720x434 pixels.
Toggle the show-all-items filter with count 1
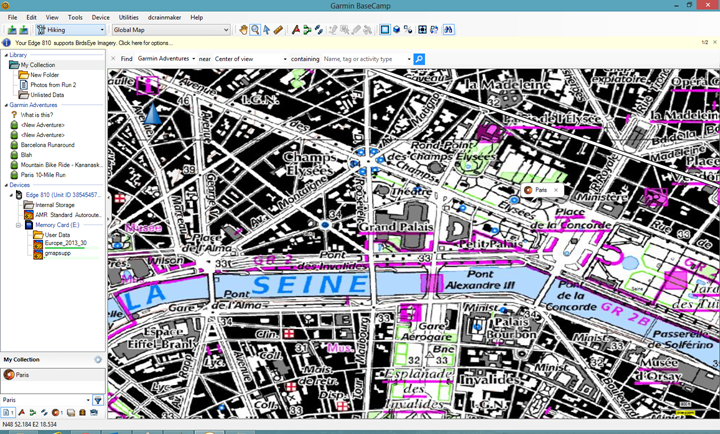(8, 412)
